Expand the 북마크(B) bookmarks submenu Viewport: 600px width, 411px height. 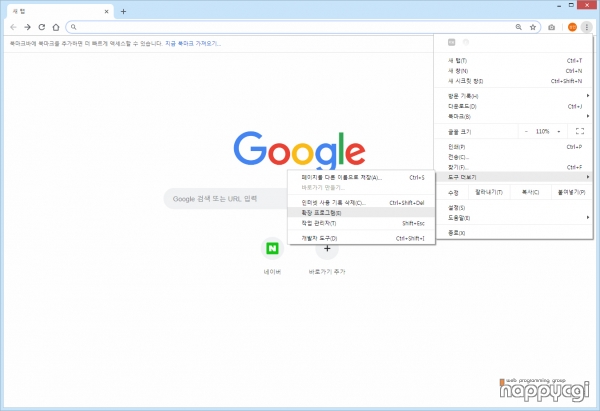pyautogui.click(x=514, y=116)
